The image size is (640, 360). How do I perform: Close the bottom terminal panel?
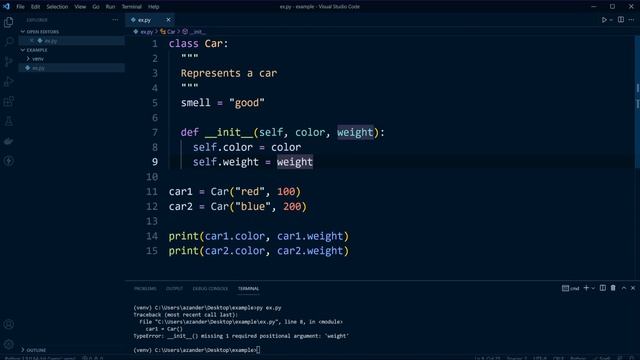pyautogui.click(x=633, y=288)
